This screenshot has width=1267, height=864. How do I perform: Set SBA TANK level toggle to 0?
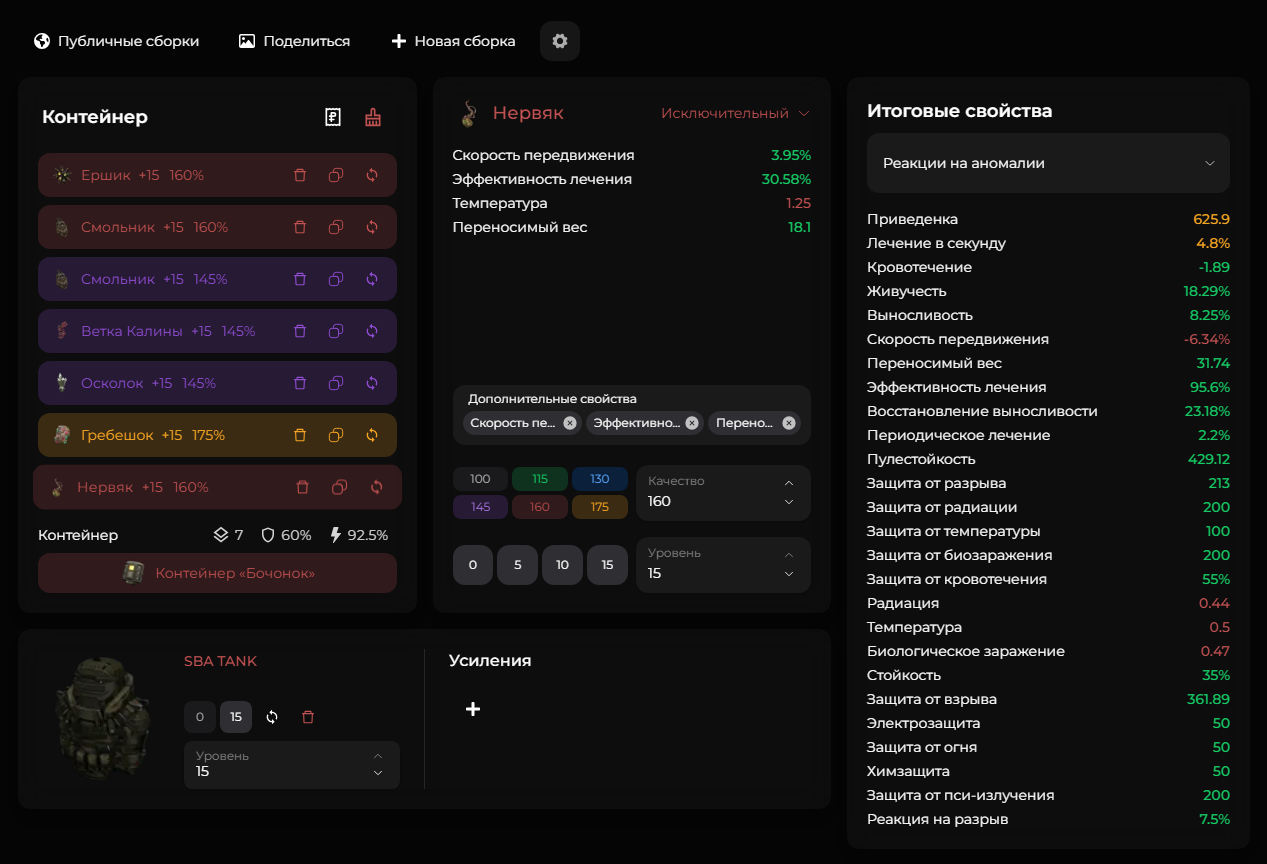tap(200, 717)
